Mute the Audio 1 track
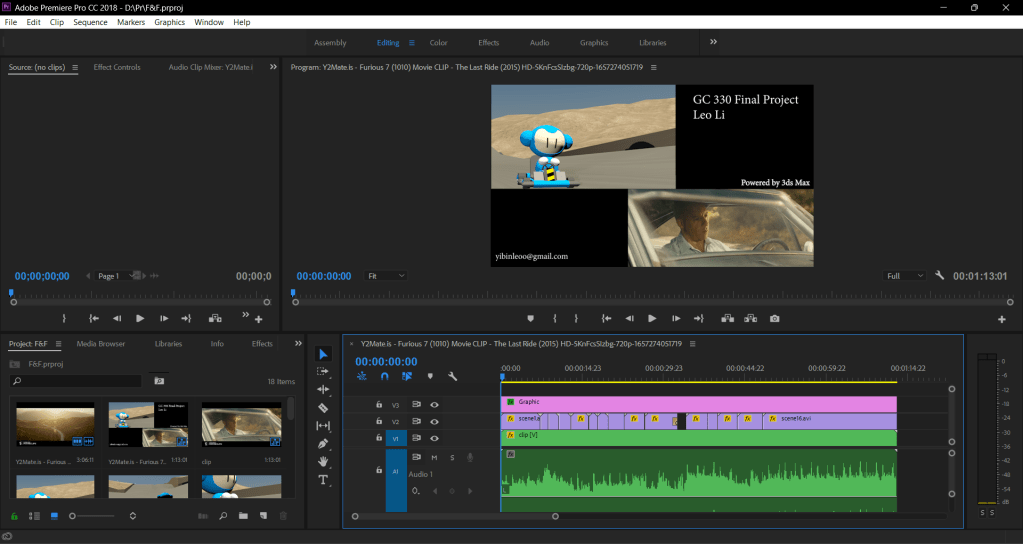This screenshot has height=544, width=1023. (434, 458)
